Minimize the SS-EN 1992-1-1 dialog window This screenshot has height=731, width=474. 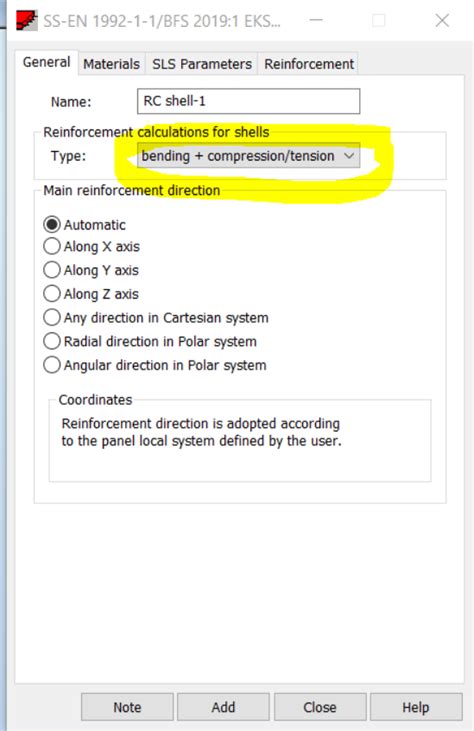(316, 20)
